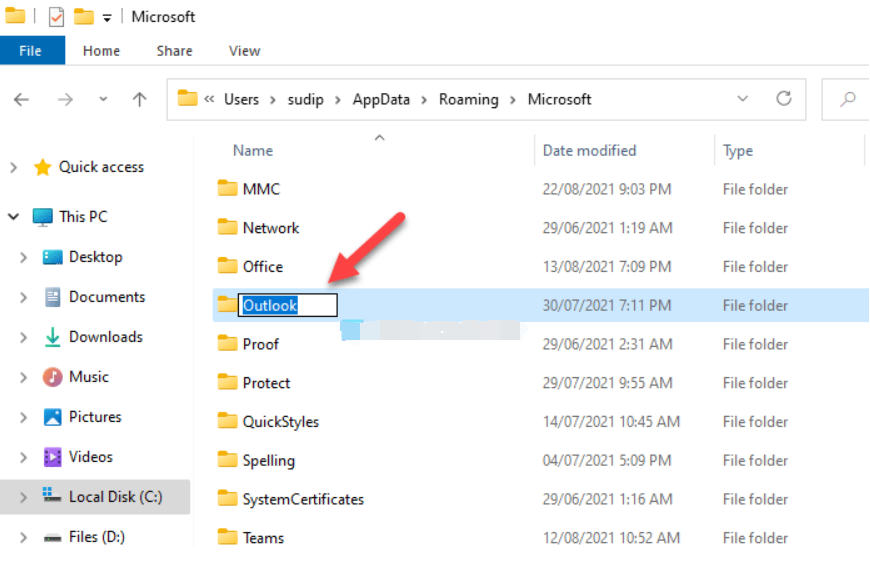Select the Spelling folder icon
The image size is (870, 566).
[227, 460]
